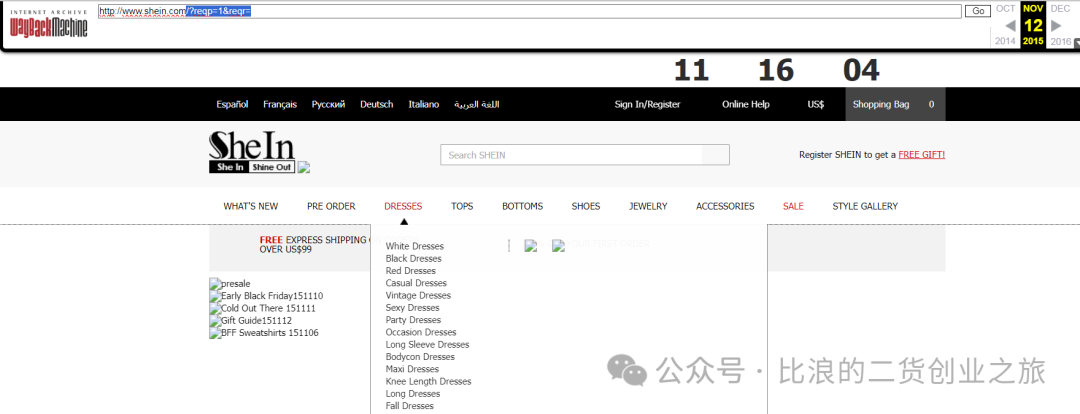Go to previous capture arrow (OCT)

(1010, 26)
